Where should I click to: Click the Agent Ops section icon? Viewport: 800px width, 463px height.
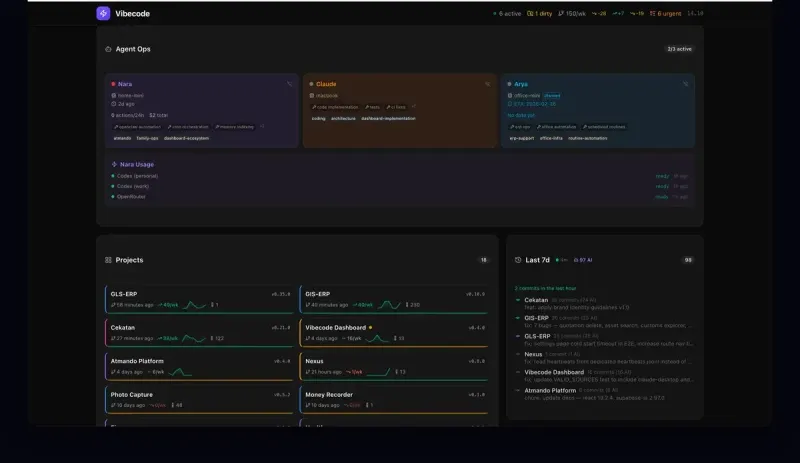108,49
